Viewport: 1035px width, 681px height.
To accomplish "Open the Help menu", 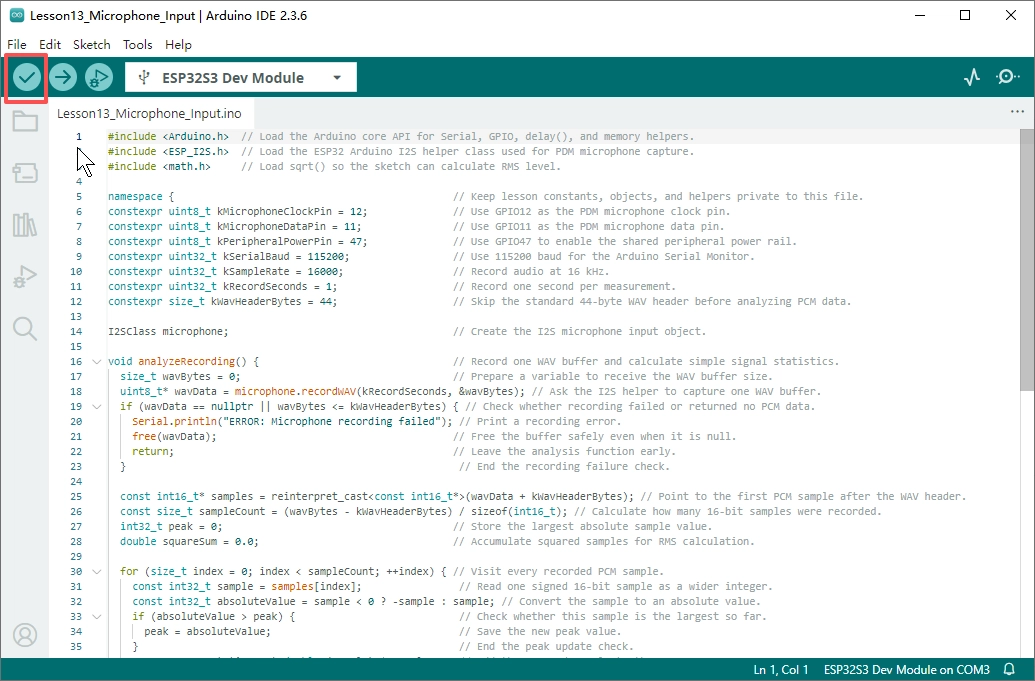I will click(x=178, y=44).
